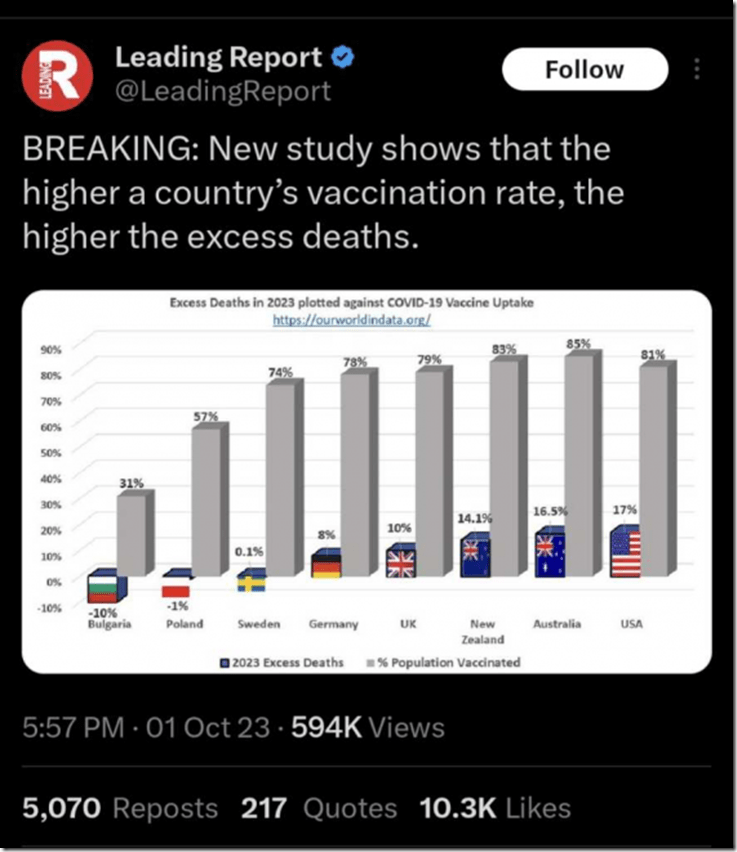
Task: Click the Leading Report profile avatar
Action: click(59, 73)
